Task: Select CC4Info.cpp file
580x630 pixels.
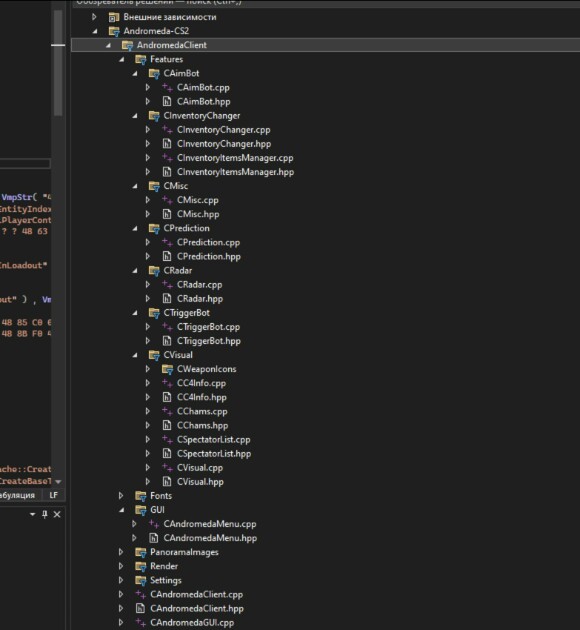Action: tap(201, 383)
